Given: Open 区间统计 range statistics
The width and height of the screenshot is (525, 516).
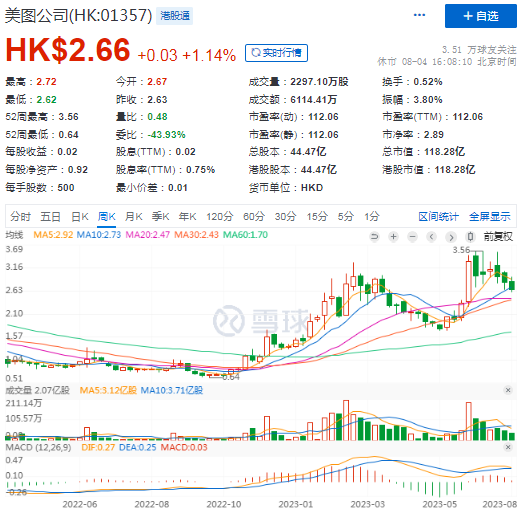Looking at the screenshot, I should 438,217.
